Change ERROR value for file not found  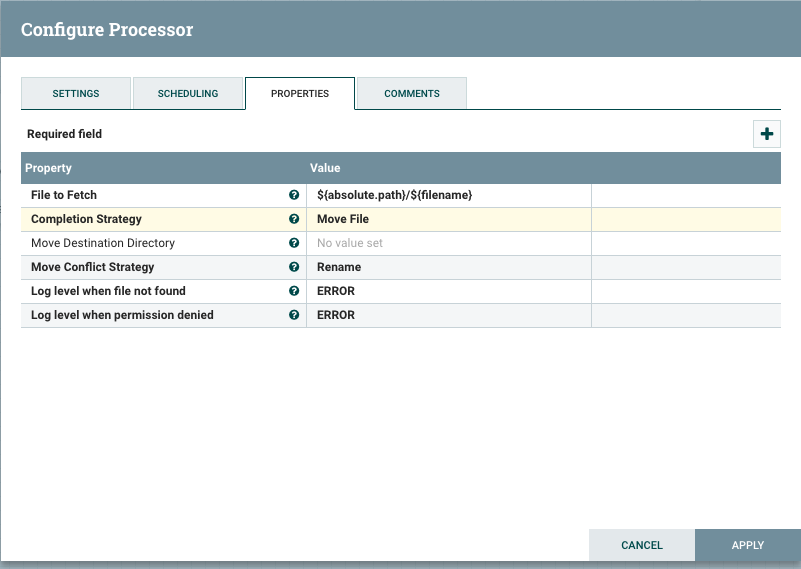pos(449,291)
